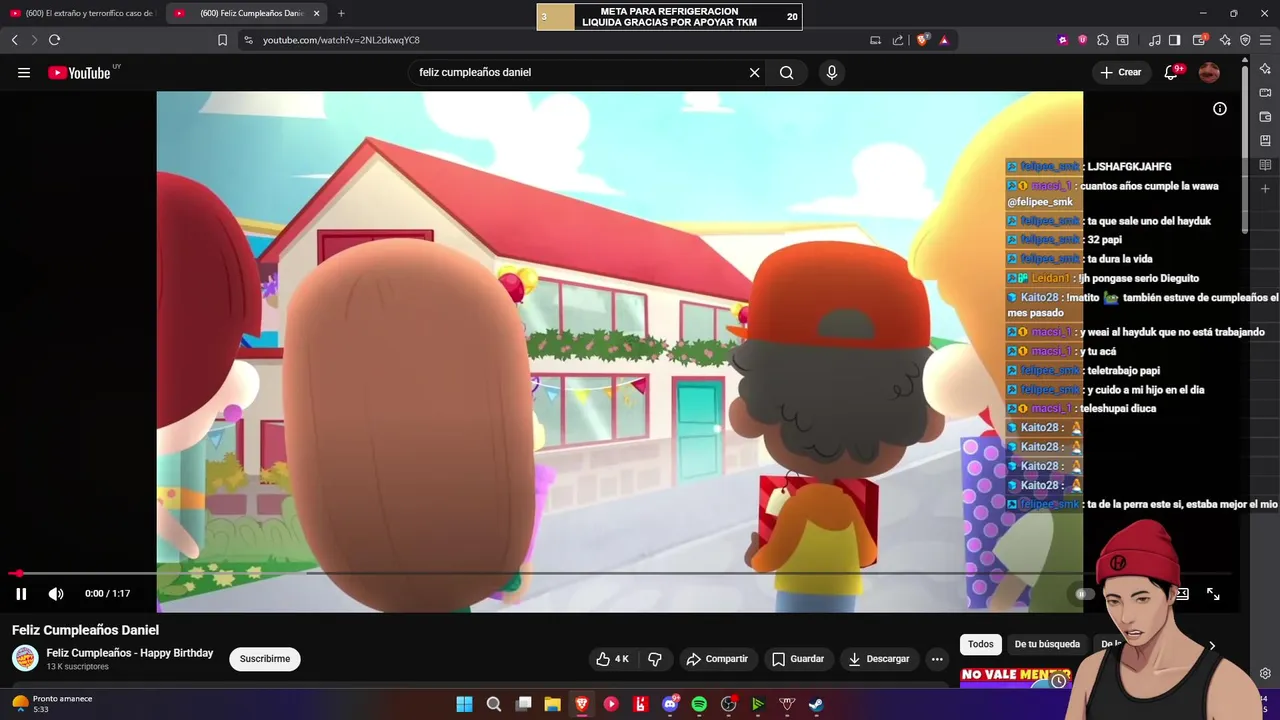
Task: Open the music note playlist icon
Action: (x=1155, y=40)
